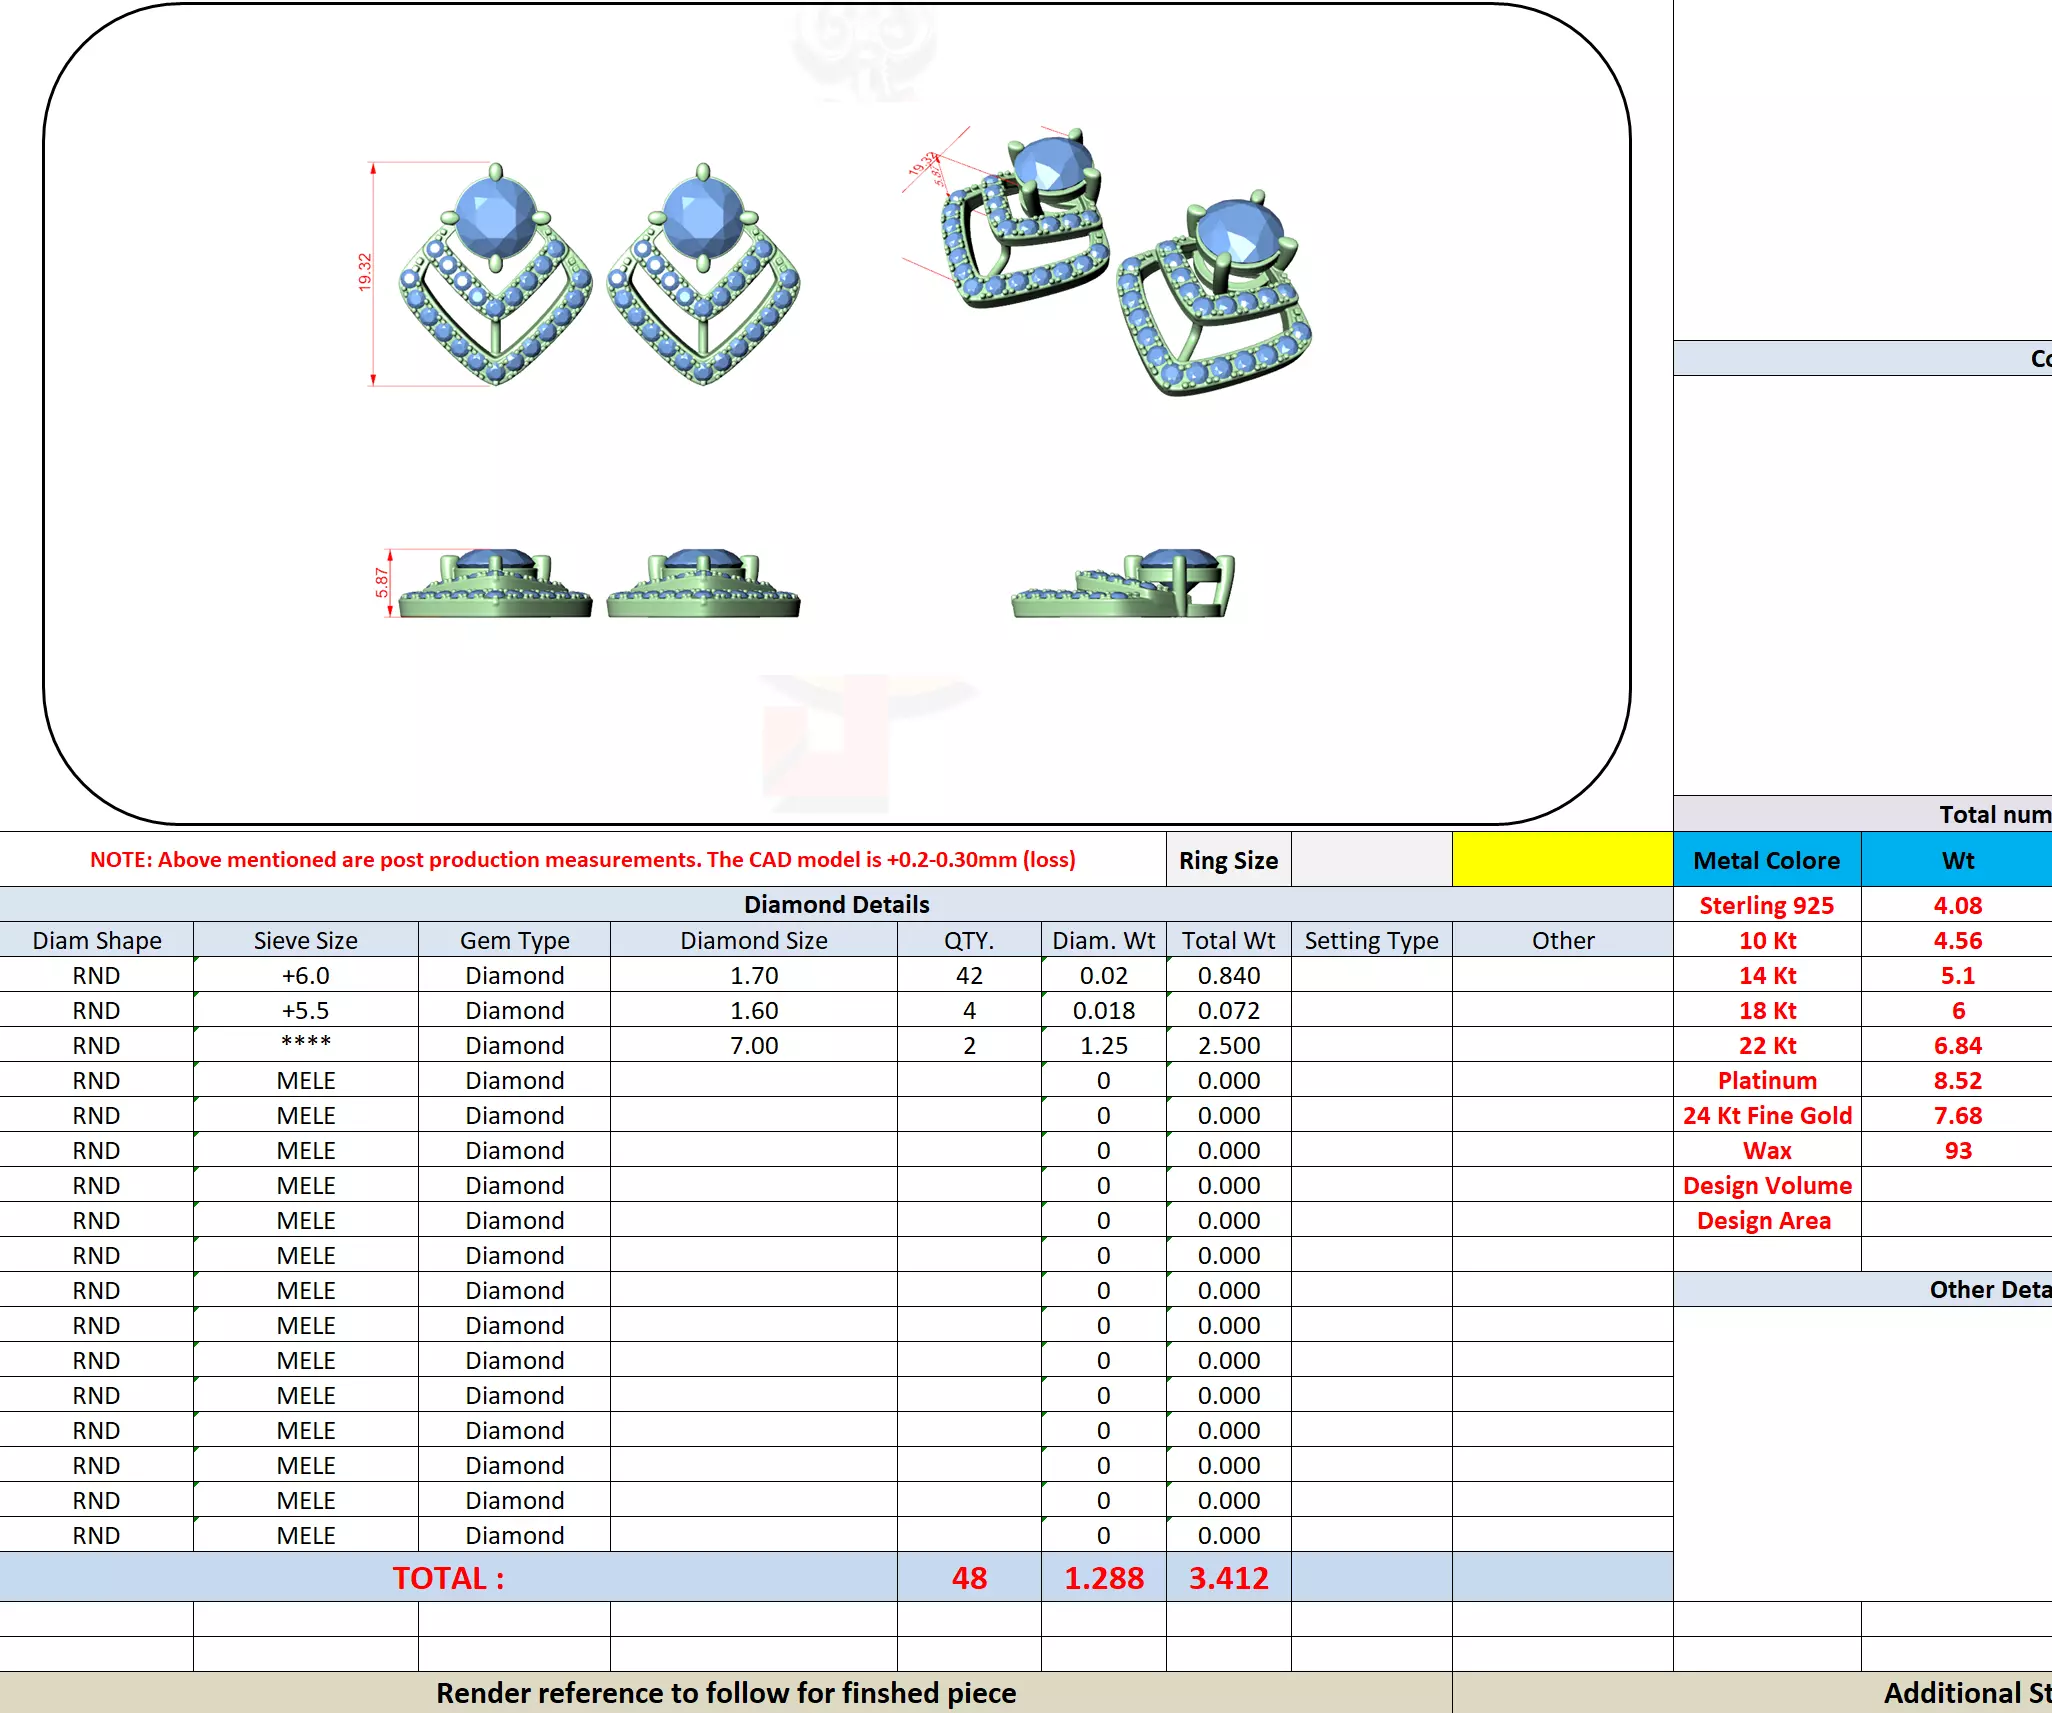The width and height of the screenshot is (2052, 1713).
Task: Click the Diamond Size value 7.00
Action: coord(753,1045)
